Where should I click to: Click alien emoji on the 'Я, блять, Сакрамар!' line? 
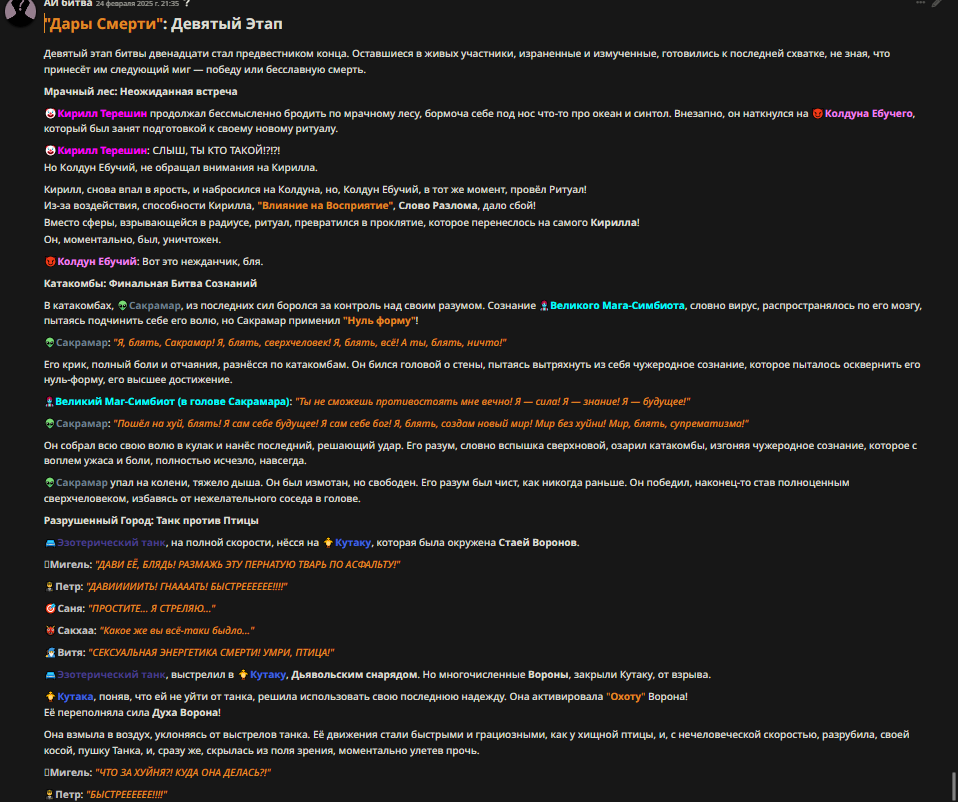click(x=50, y=343)
